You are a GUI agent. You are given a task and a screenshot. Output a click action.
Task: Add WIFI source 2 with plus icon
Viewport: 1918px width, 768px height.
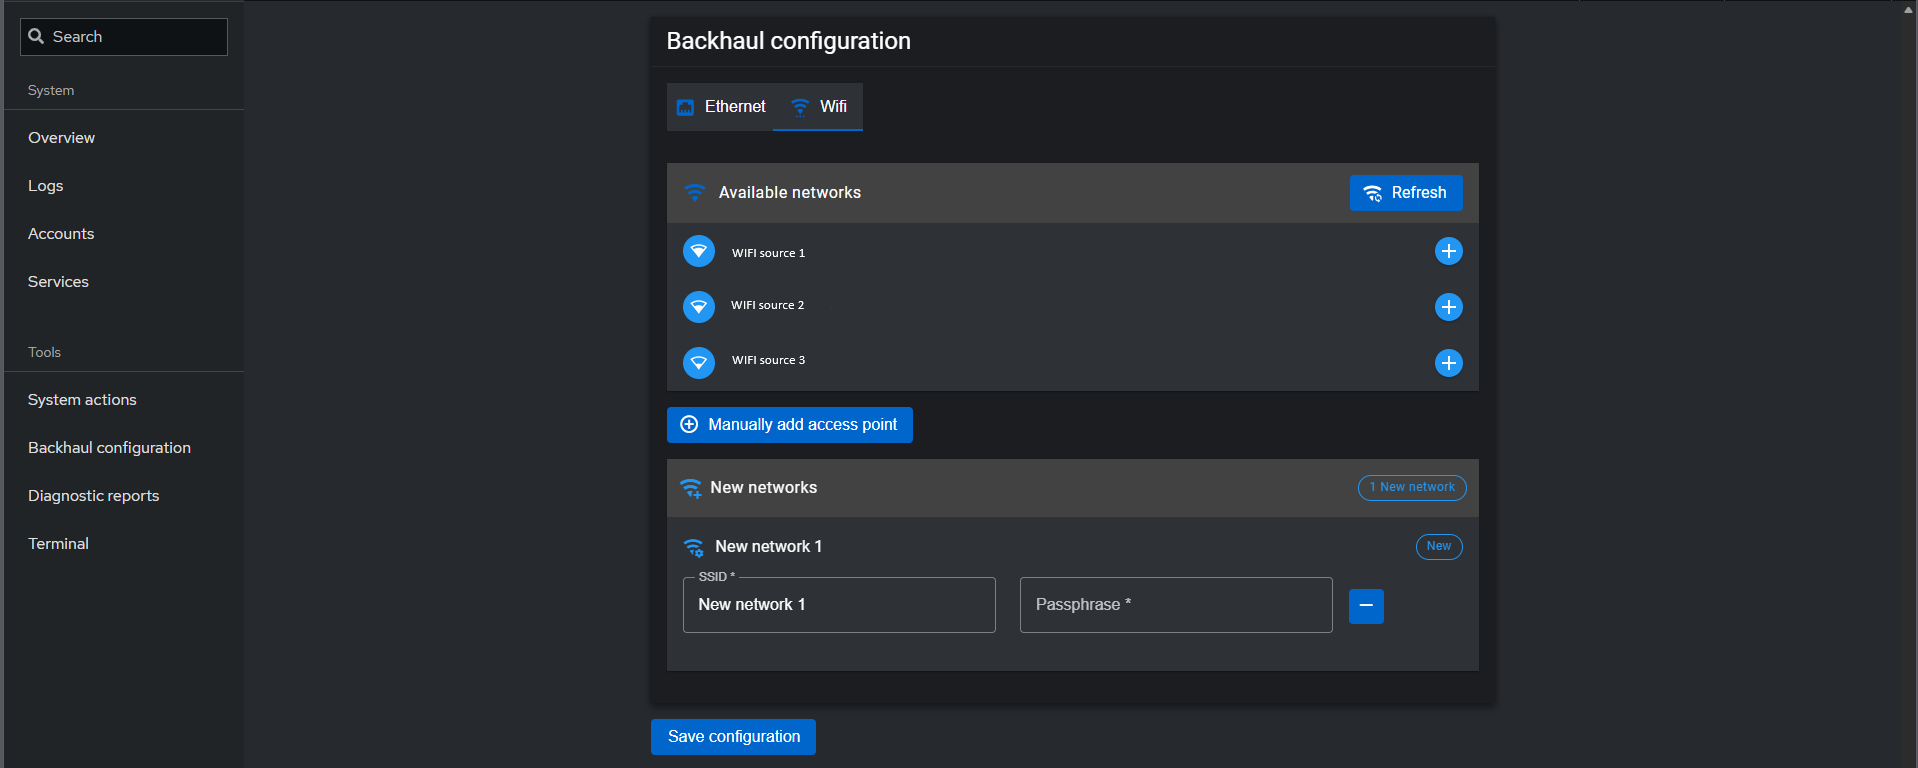(x=1449, y=307)
